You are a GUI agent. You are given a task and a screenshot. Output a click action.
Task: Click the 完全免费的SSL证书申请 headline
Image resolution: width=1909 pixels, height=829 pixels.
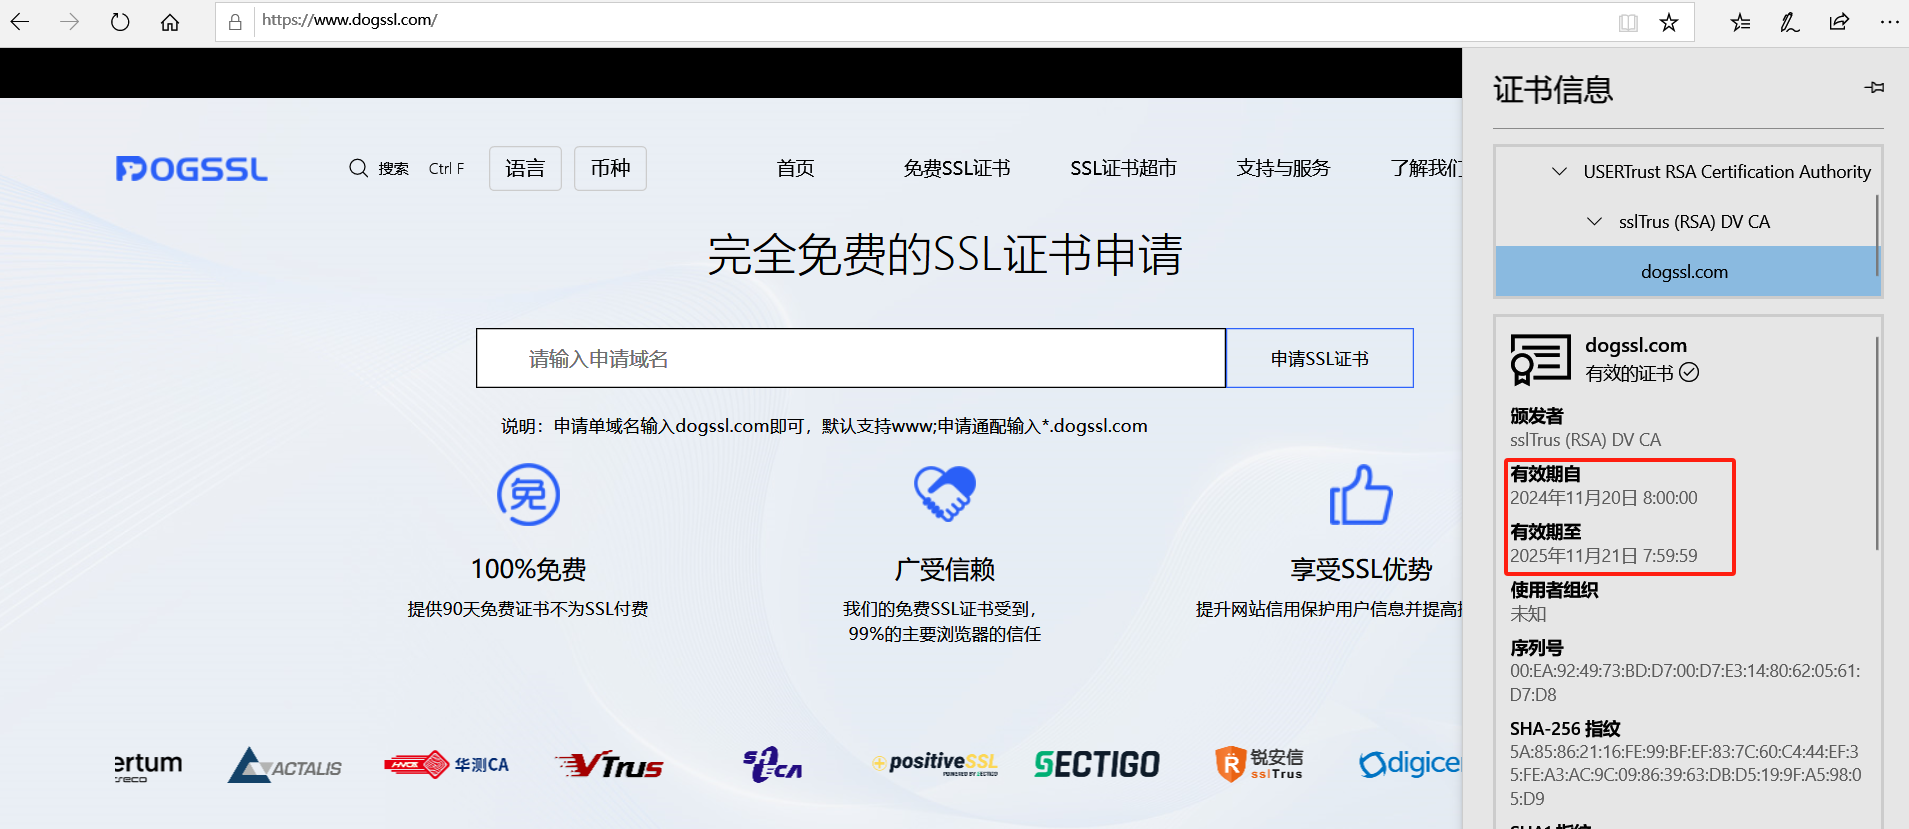point(945,254)
